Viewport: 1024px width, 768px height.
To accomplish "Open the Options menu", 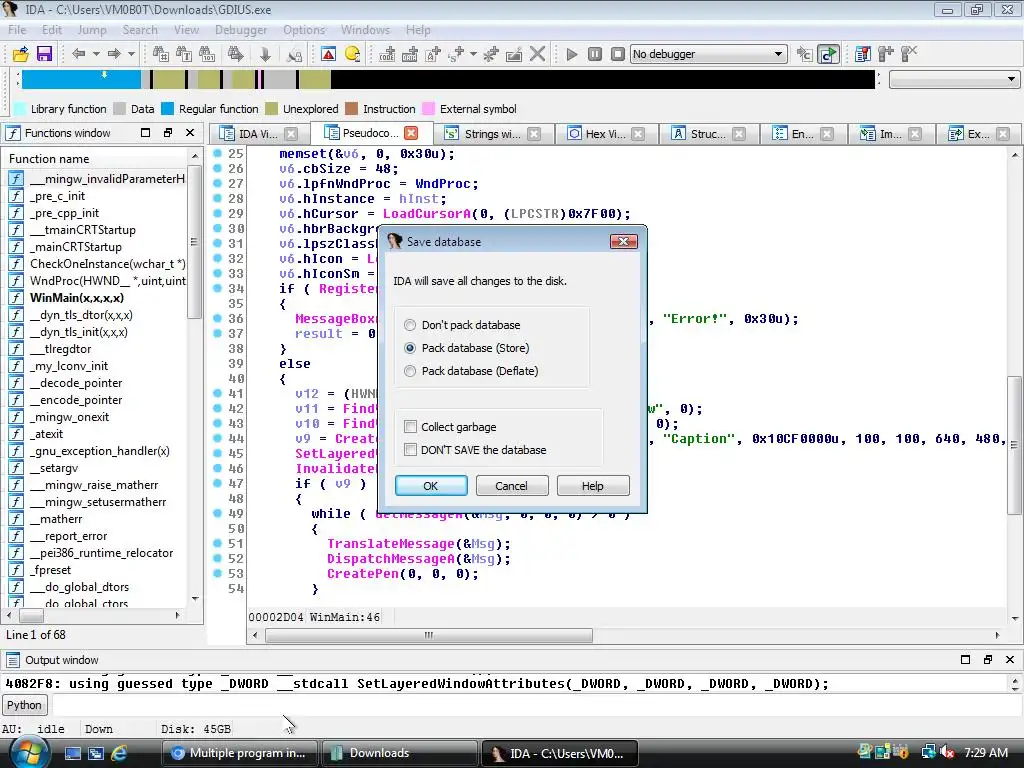I will click(304, 30).
